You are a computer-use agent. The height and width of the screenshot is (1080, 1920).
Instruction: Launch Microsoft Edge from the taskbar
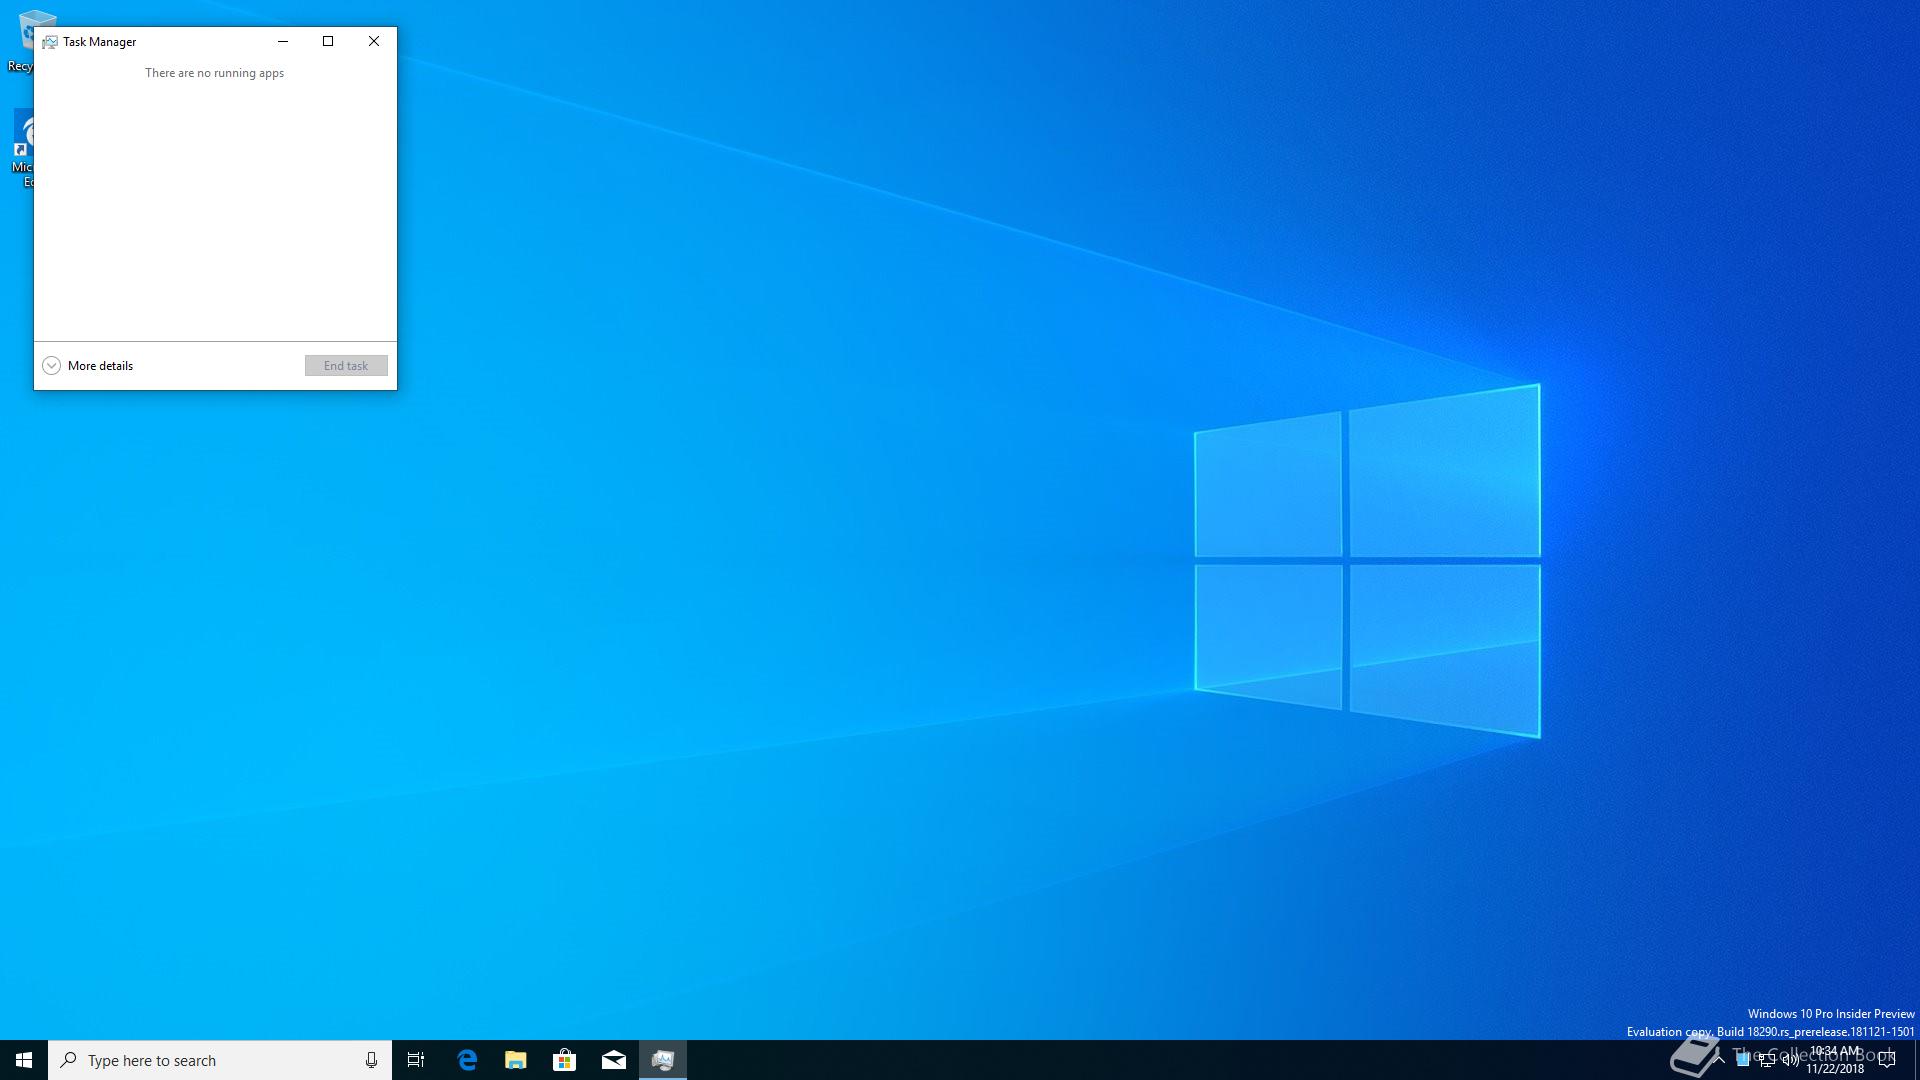coord(467,1060)
